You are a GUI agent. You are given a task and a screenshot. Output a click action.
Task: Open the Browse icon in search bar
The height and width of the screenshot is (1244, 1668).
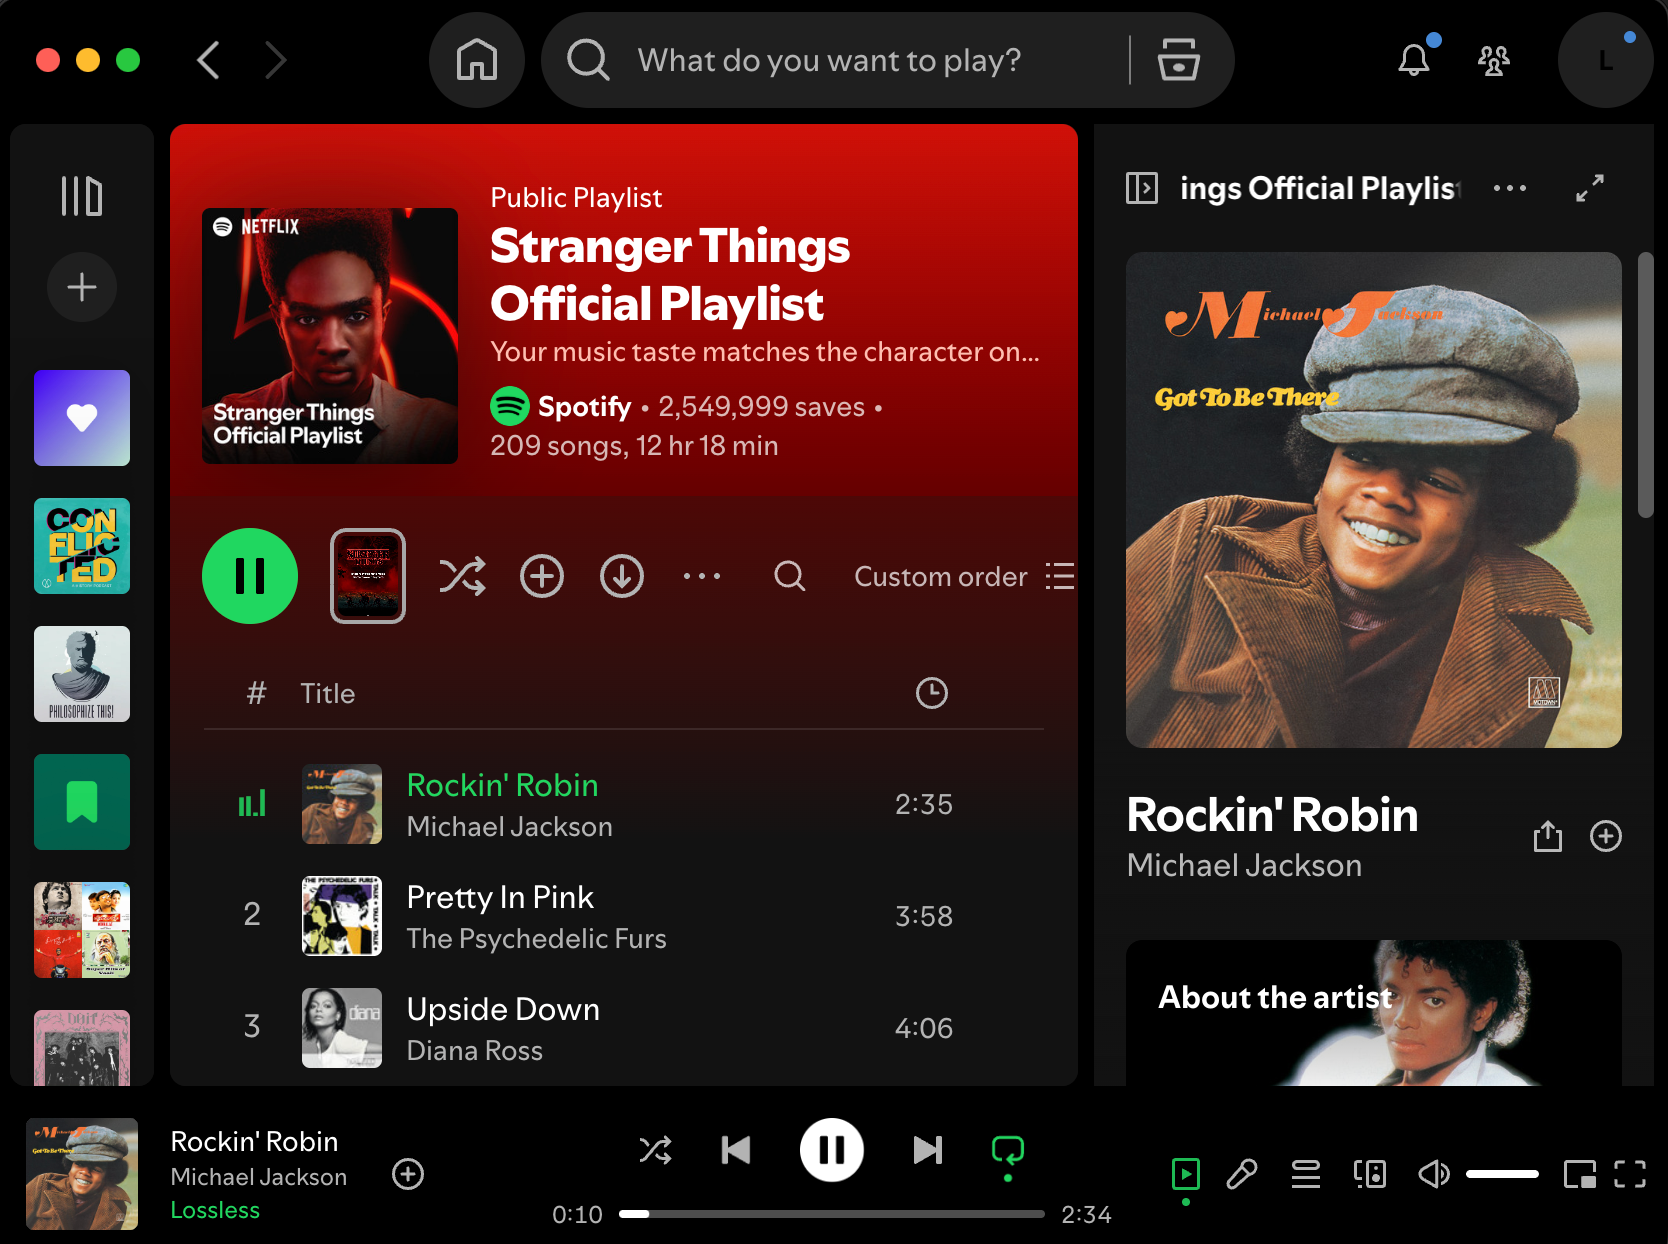click(x=1179, y=60)
